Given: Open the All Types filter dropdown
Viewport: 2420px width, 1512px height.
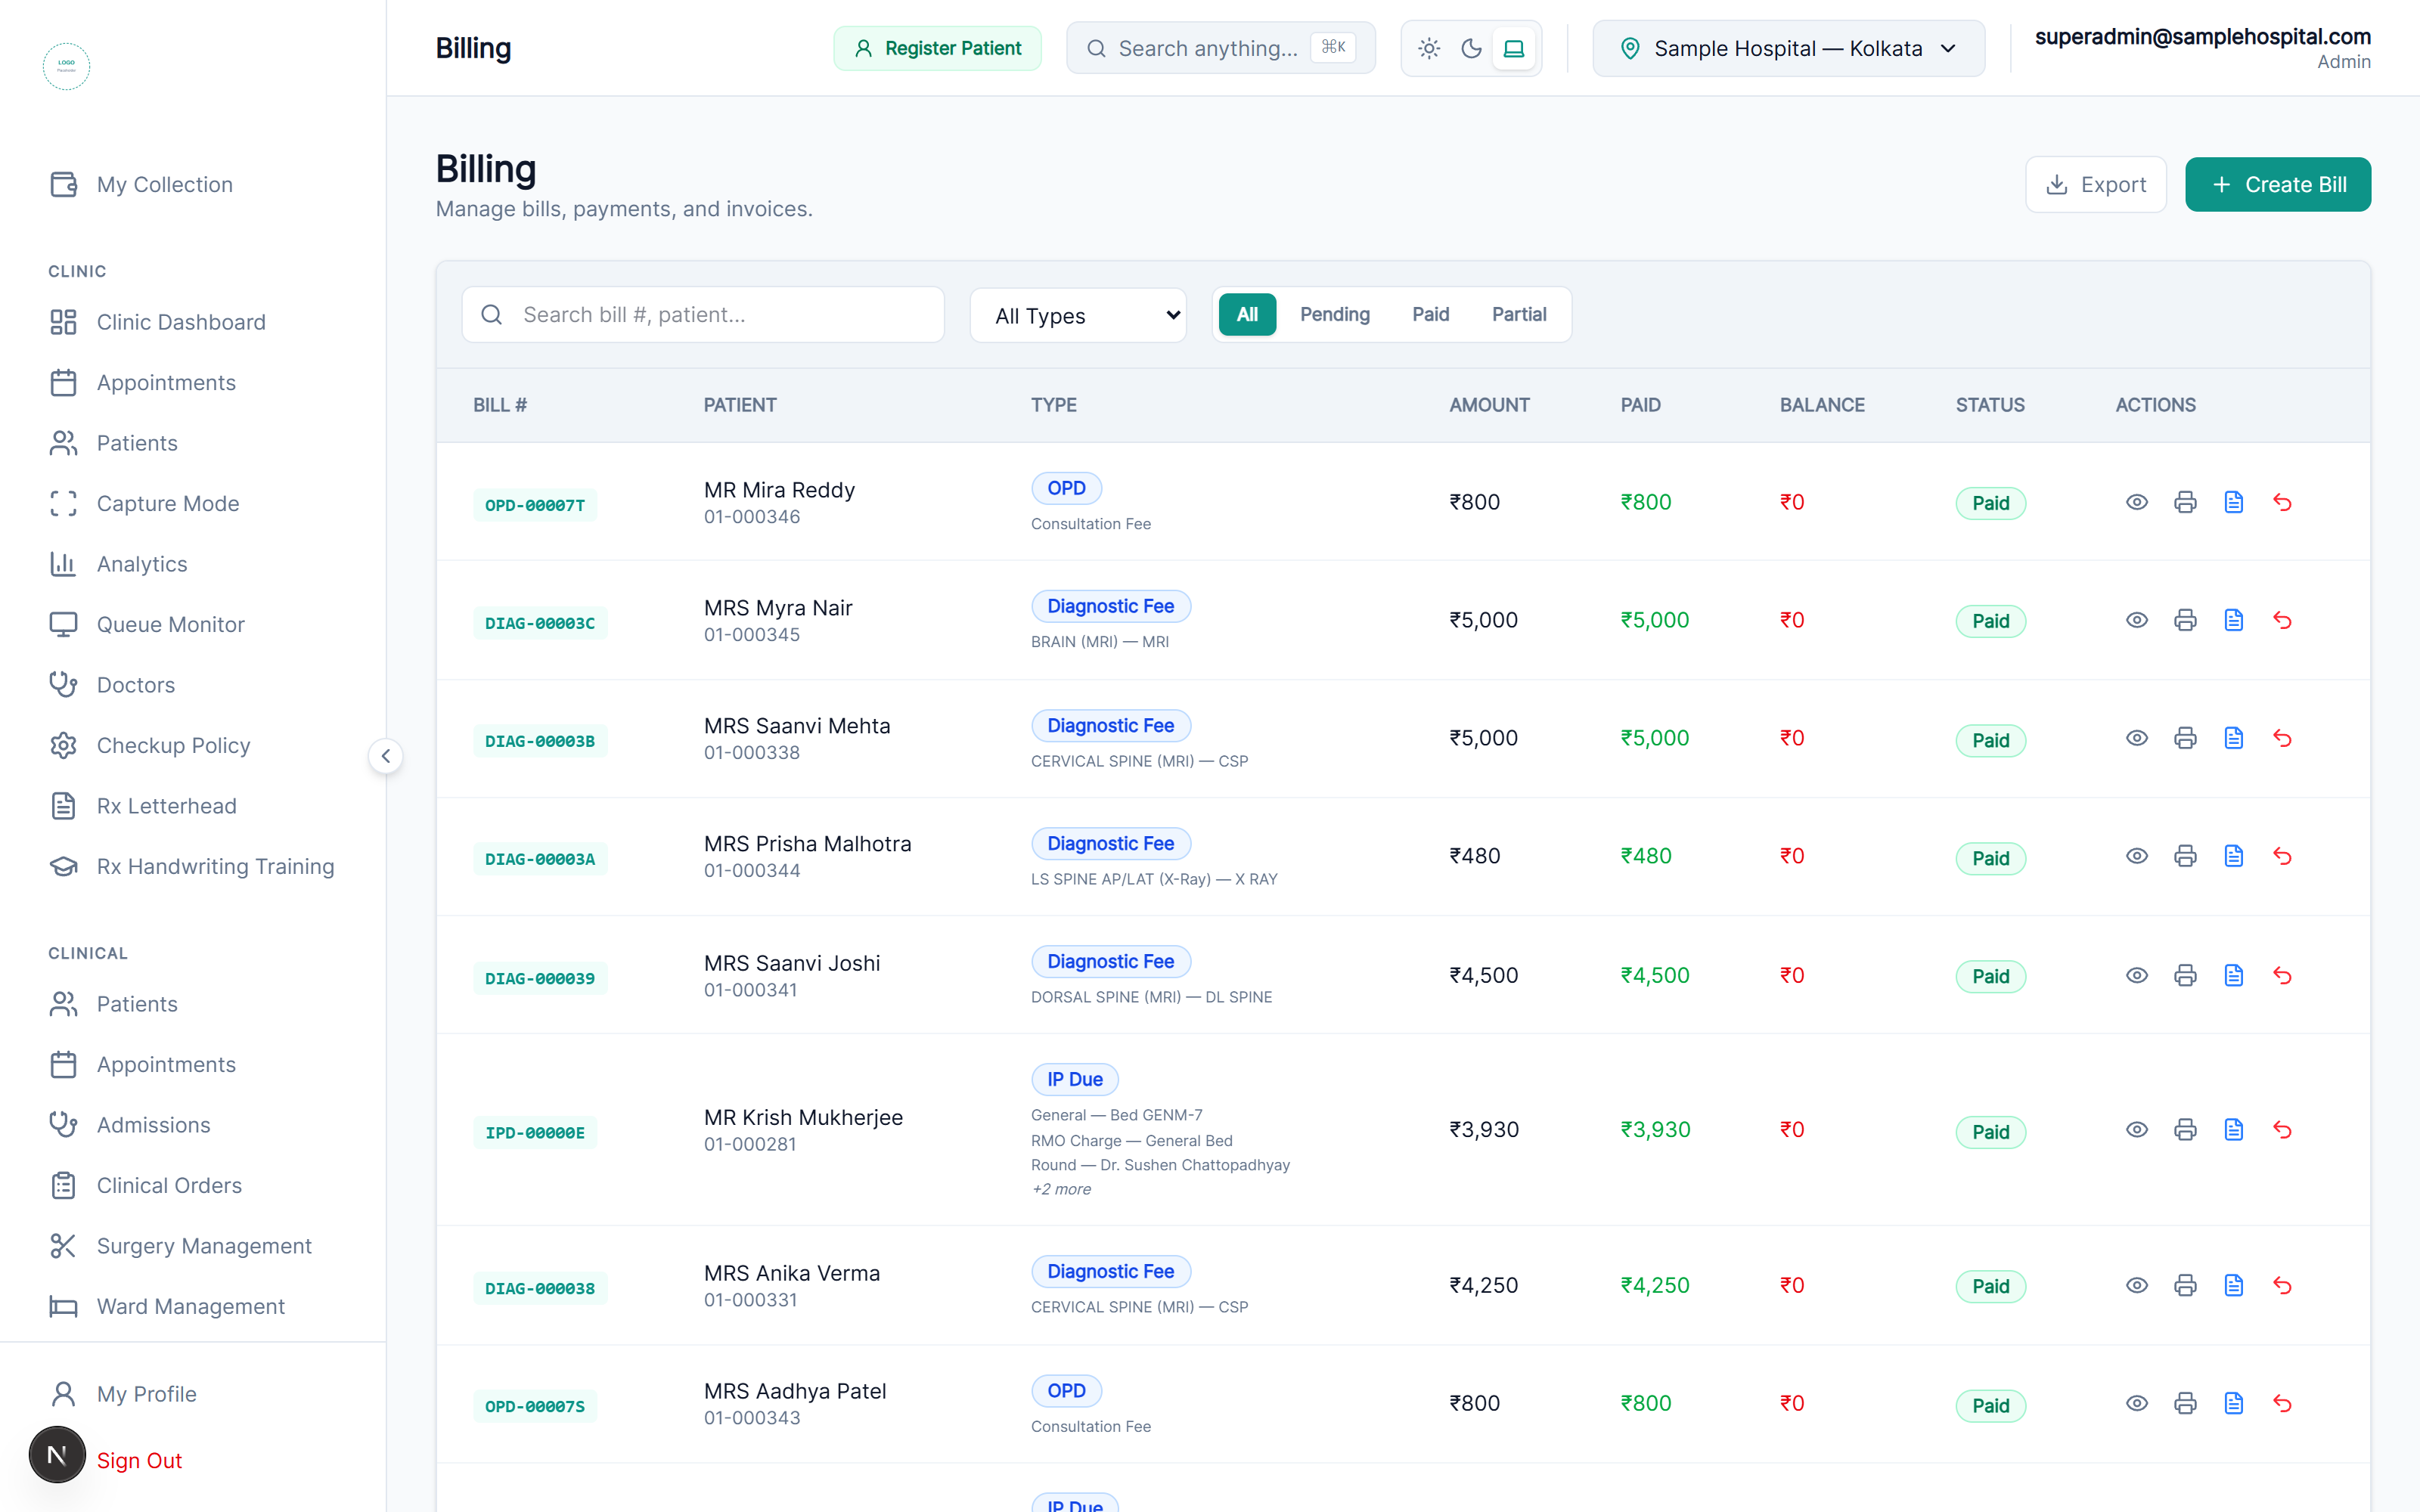Looking at the screenshot, I should click(1078, 315).
